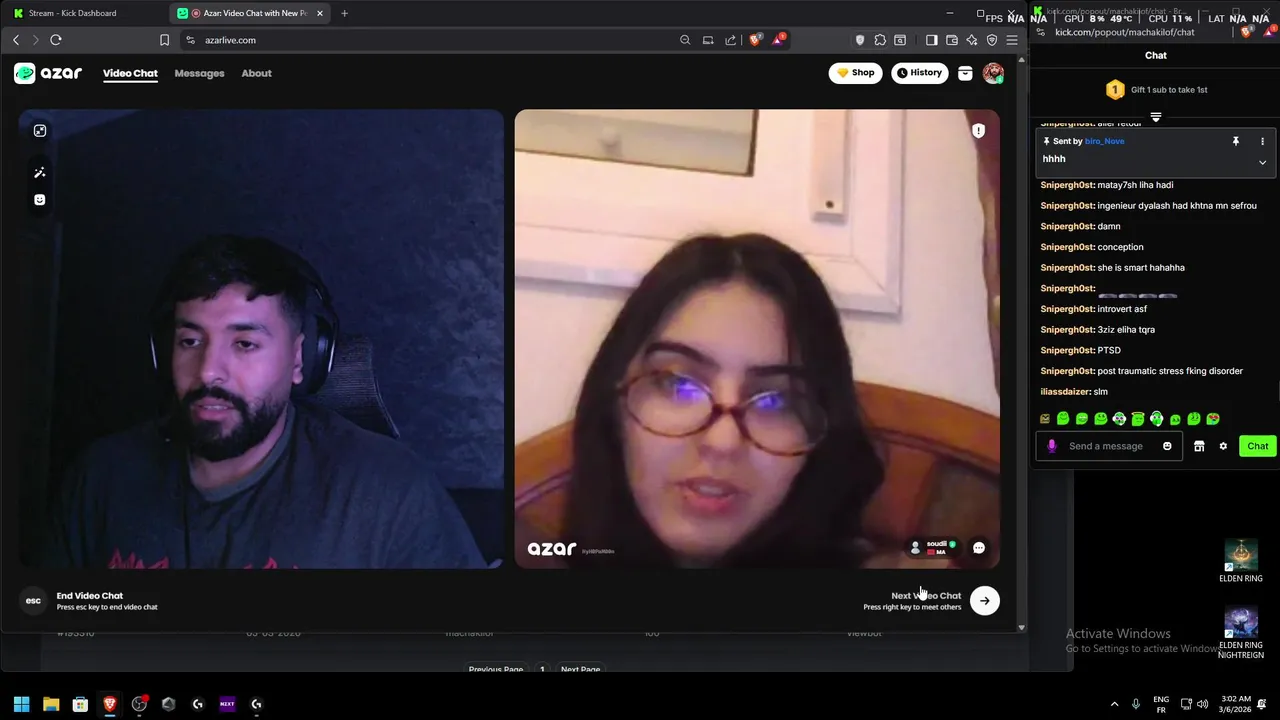The image size is (1280, 720).
Task: Close the Azar Video Chat tab
Action: pos(320,13)
